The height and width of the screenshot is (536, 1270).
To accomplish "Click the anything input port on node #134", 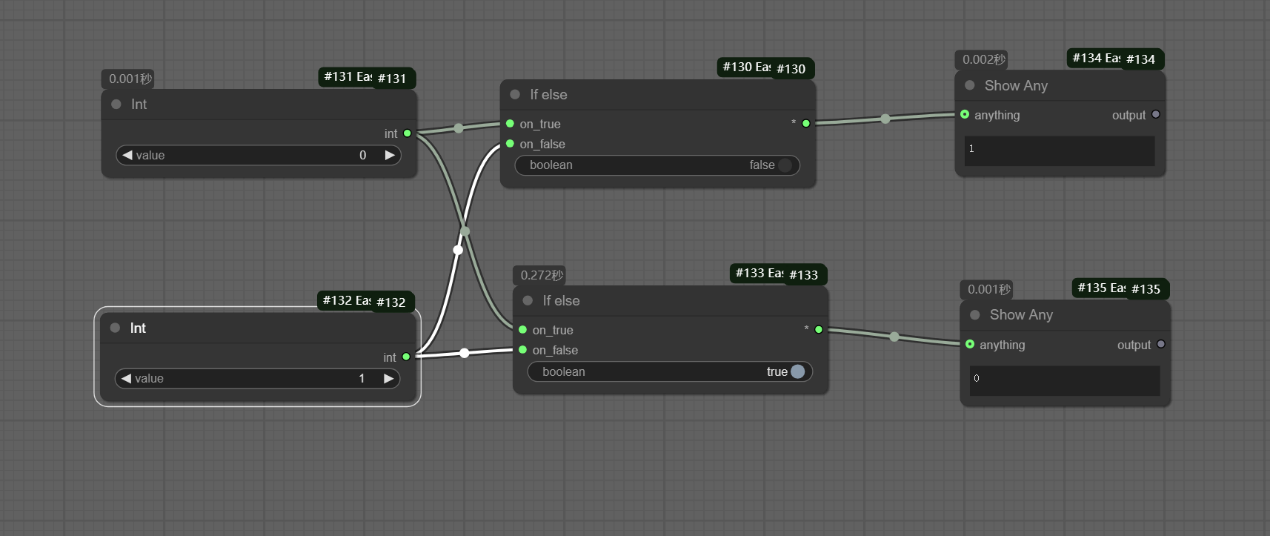I will (x=964, y=115).
